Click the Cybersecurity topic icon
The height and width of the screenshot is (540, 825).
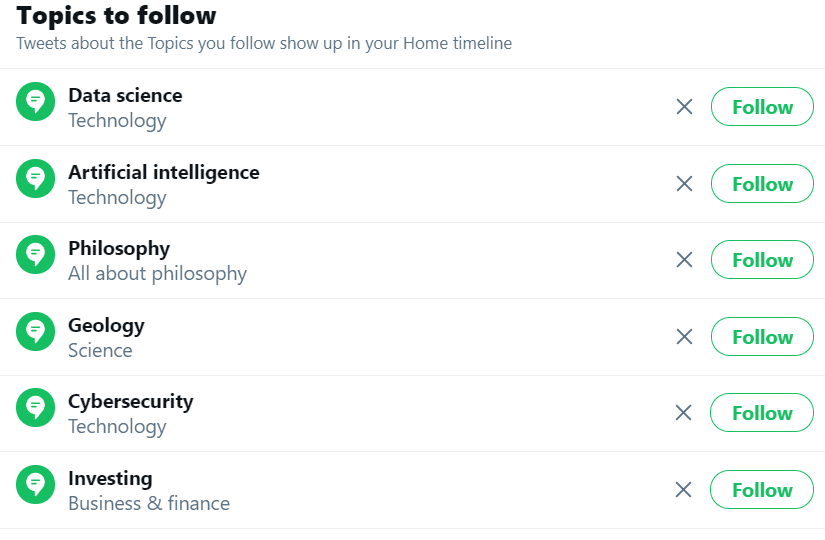[x=35, y=408]
